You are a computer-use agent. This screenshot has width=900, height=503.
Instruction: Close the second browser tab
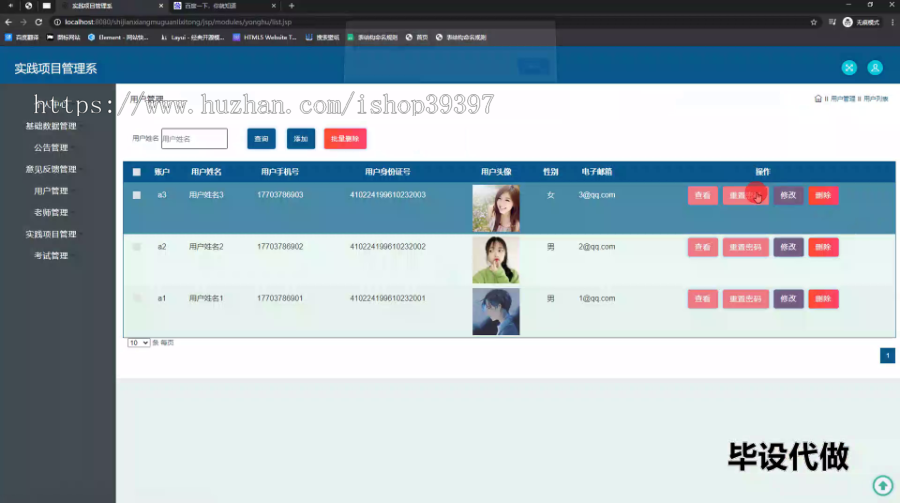274,6
